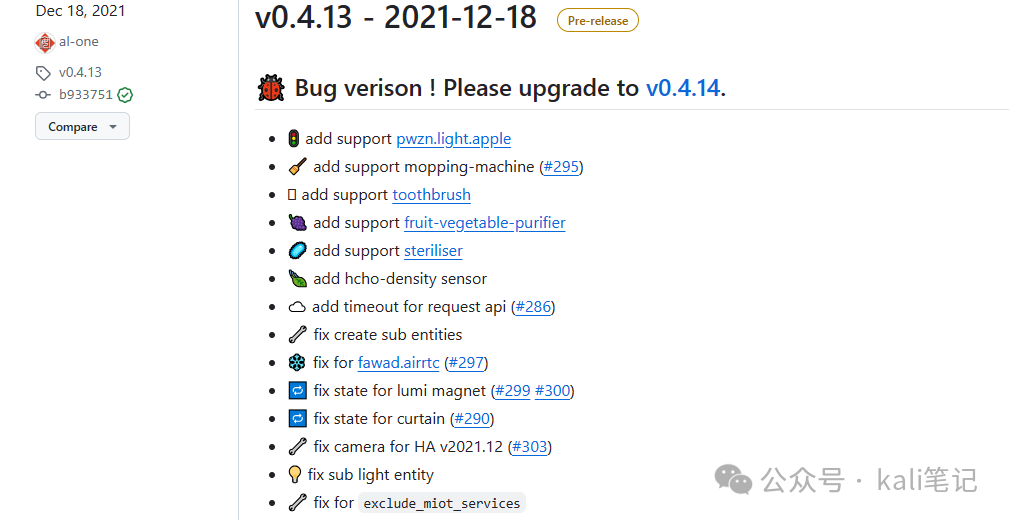Click the WeChat logo in the watermark
The image size is (1009, 520).
coord(733,479)
